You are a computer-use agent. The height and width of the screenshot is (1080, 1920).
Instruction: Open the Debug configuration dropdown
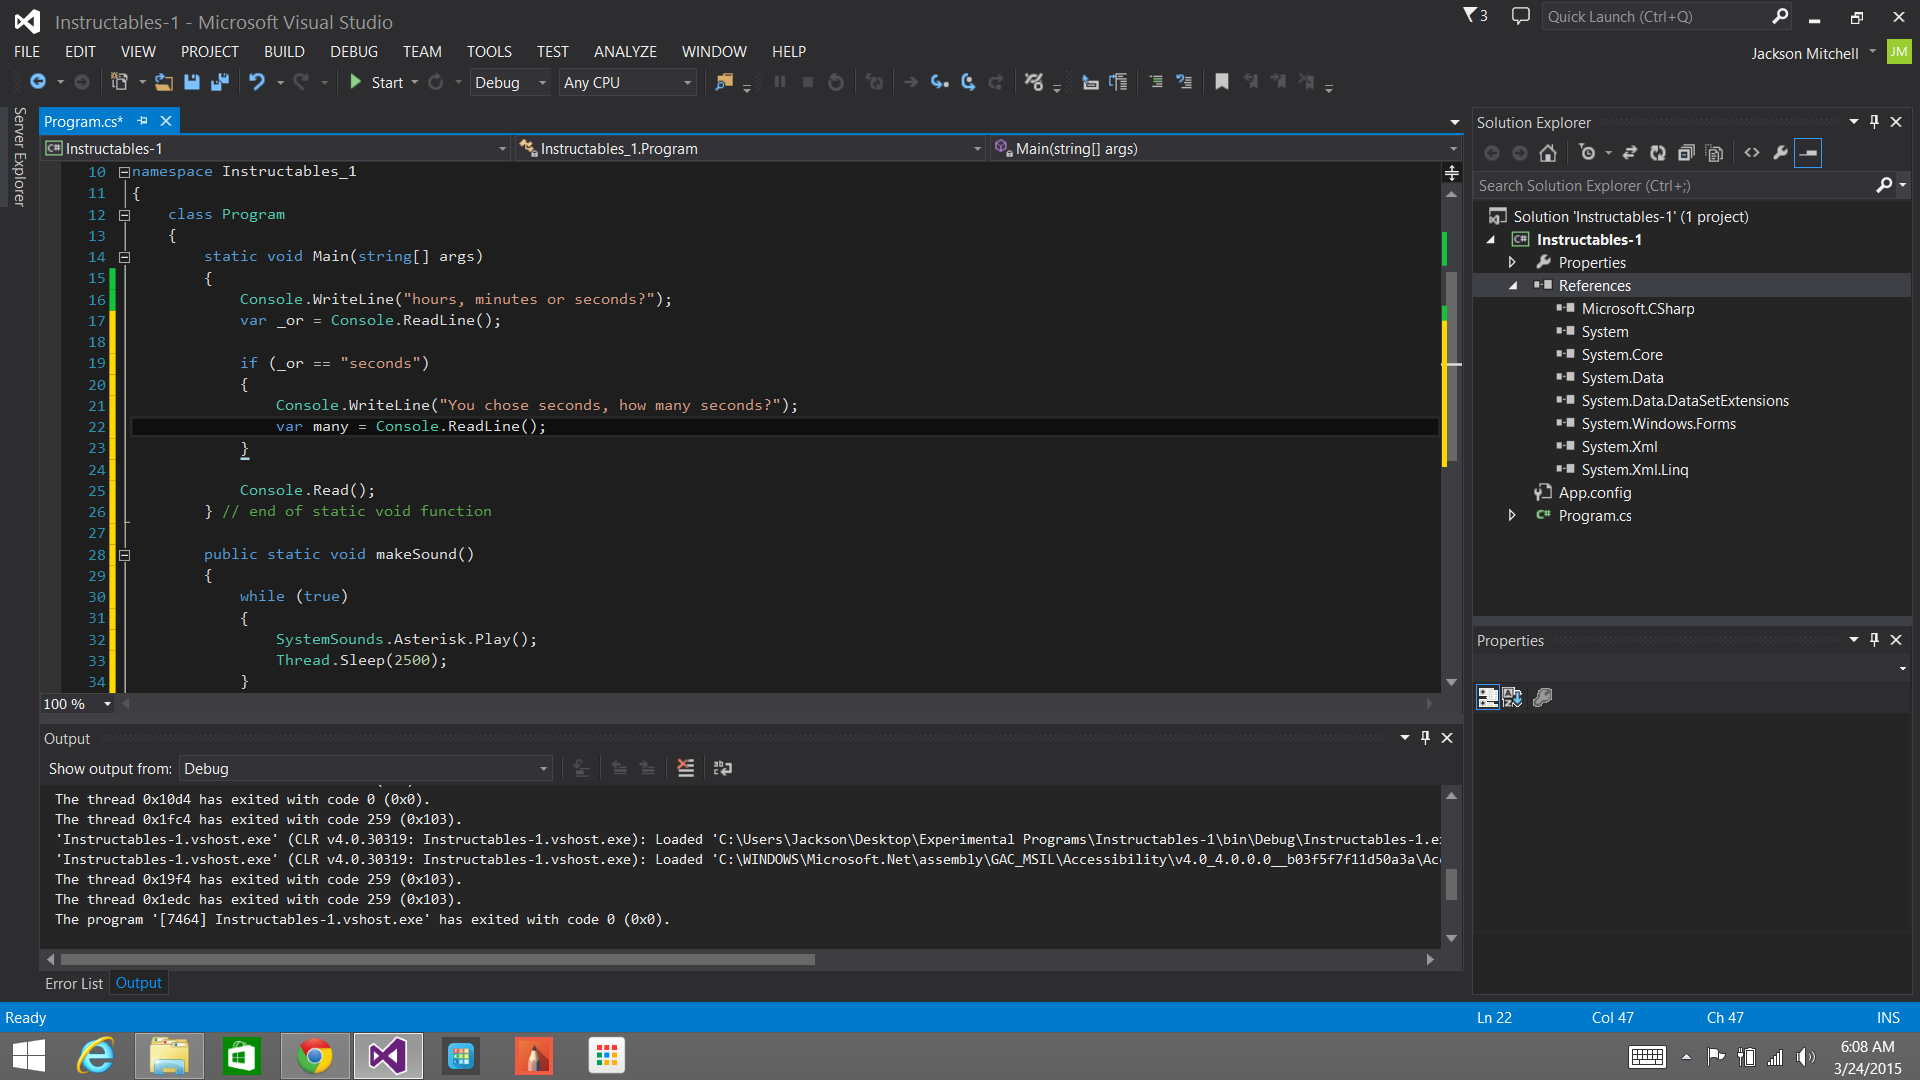[510, 82]
